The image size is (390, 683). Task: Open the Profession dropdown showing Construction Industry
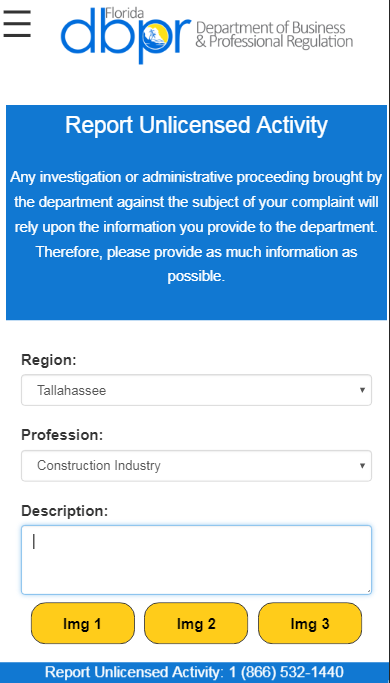coord(196,466)
